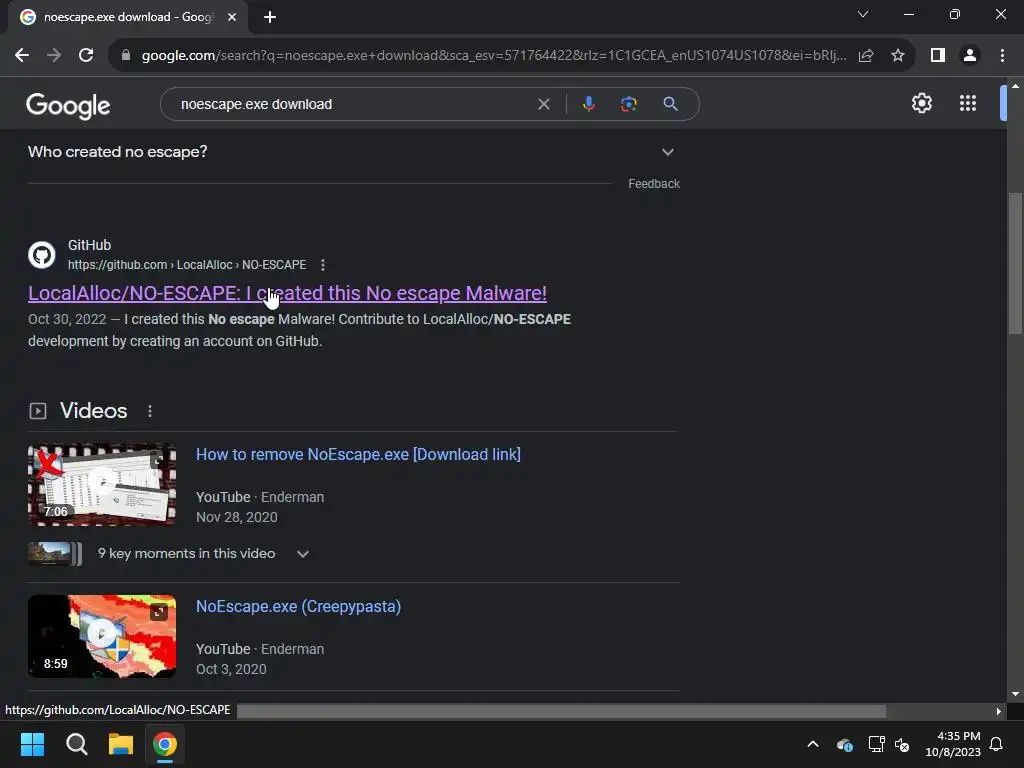
Task: Toggle the Chrome side panel icon
Action: click(x=938, y=56)
